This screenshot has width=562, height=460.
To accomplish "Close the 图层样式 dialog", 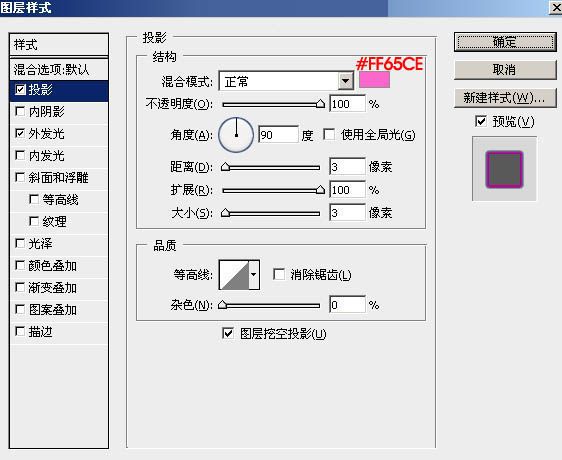I will 556,8.
